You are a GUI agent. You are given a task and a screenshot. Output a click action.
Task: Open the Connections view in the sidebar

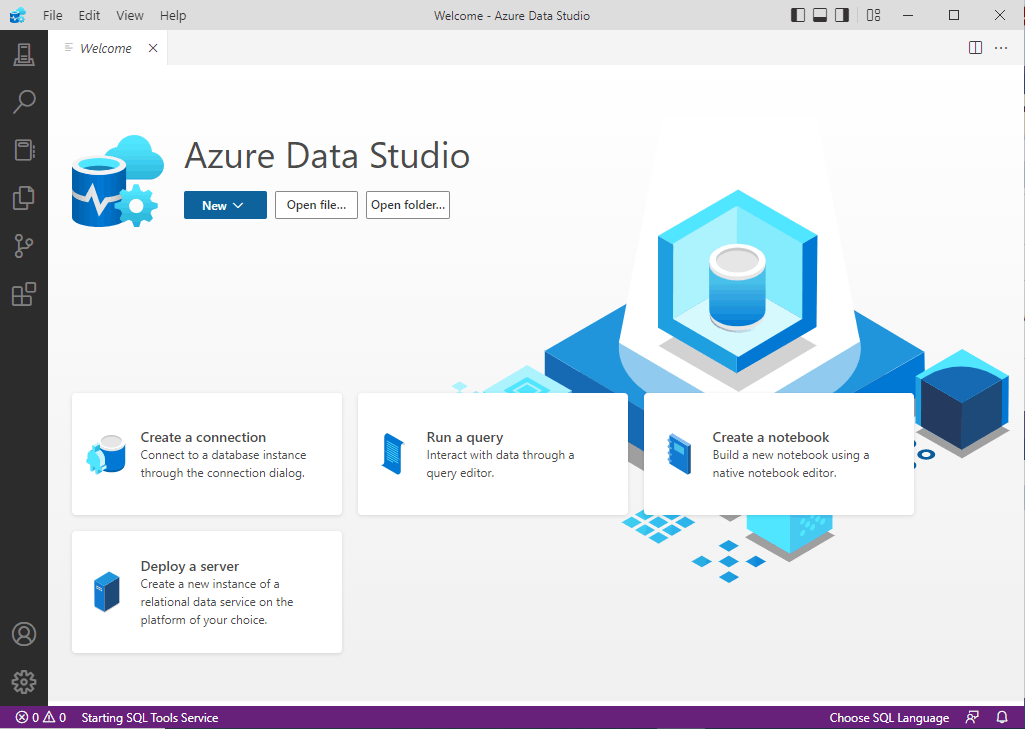click(24, 54)
